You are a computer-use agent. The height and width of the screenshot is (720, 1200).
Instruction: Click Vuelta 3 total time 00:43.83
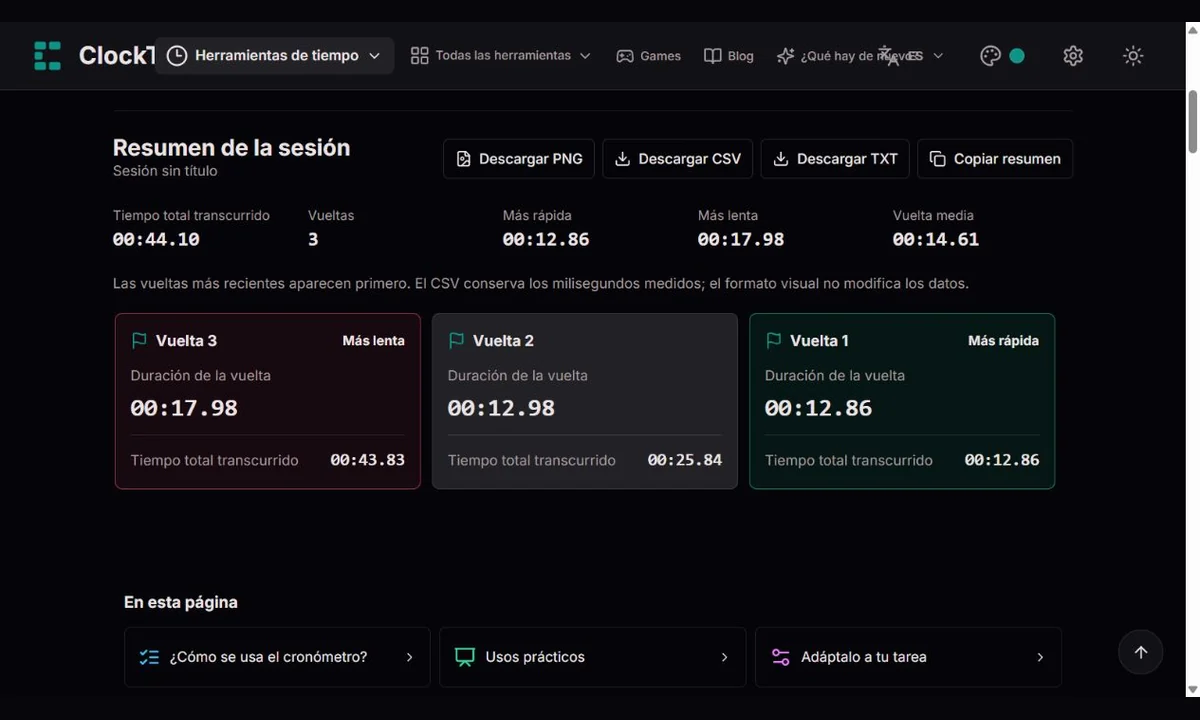(x=367, y=460)
